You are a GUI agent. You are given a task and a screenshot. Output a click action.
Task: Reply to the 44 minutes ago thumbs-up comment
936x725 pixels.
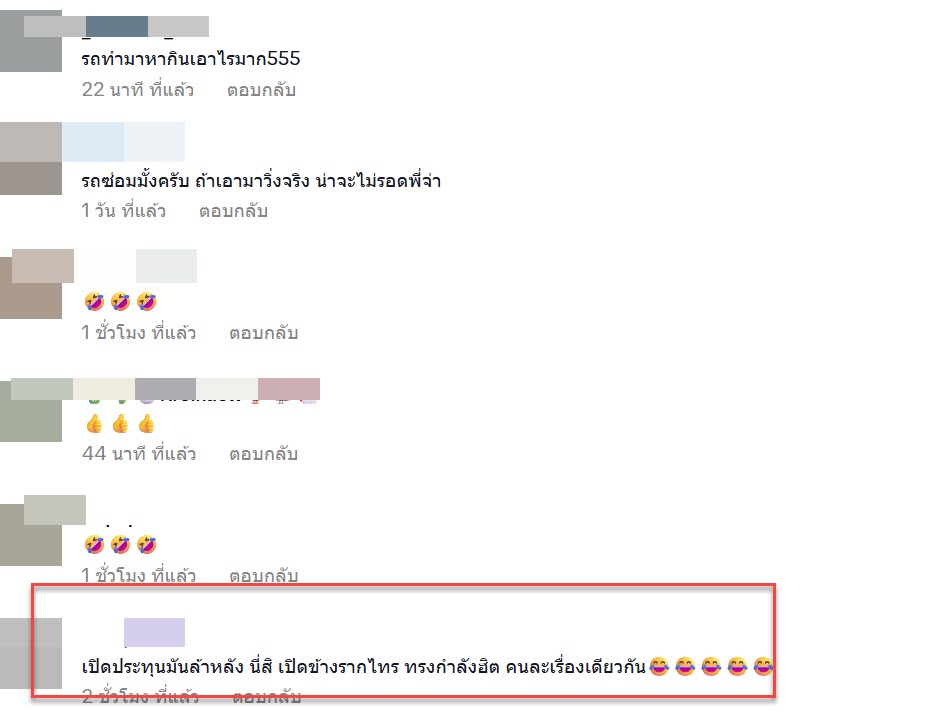tap(263, 454)
